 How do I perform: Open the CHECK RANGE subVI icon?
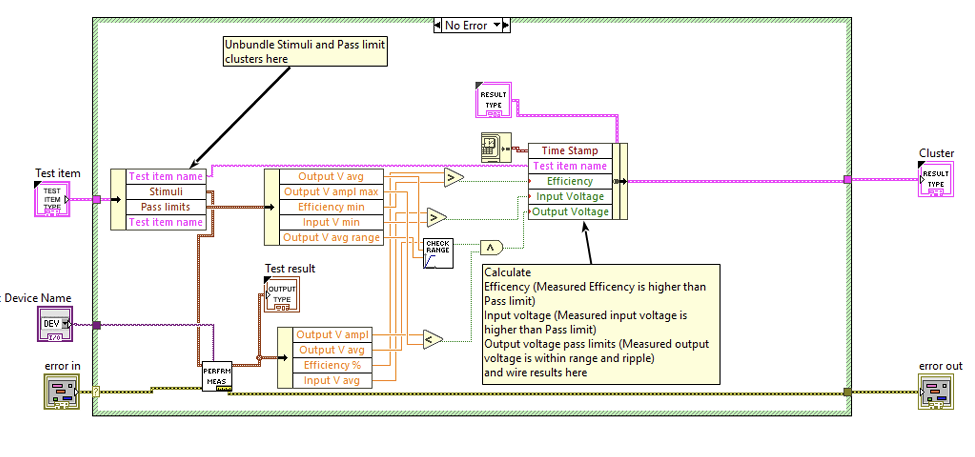[438, 253]
